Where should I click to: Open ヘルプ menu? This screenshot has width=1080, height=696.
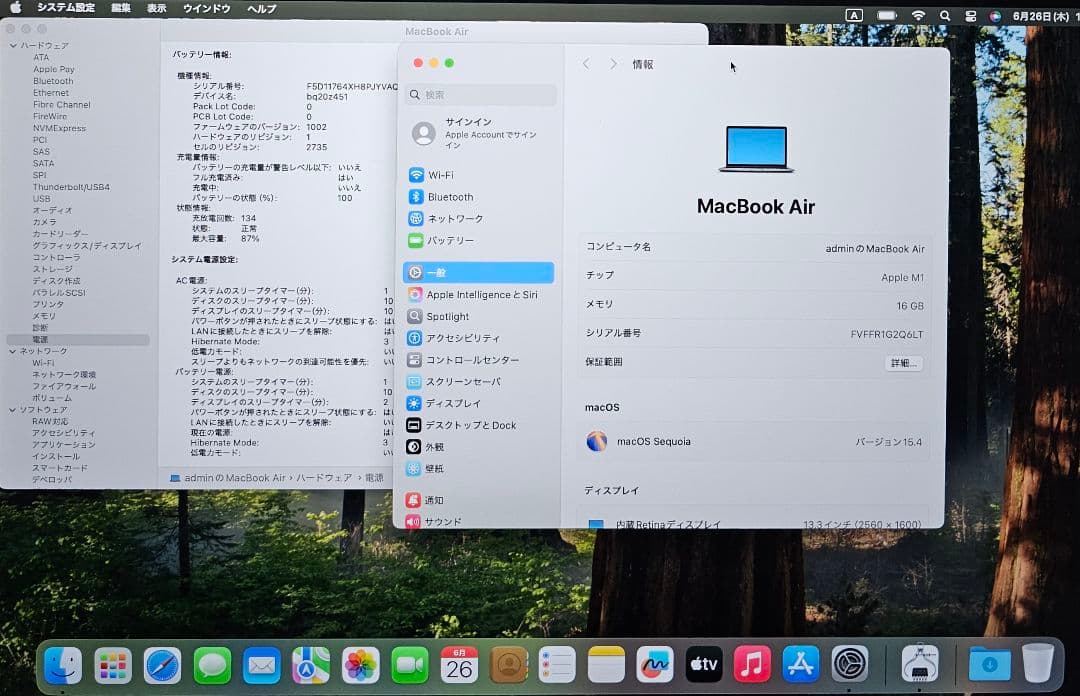pyautogui.click(x=262, y=9)
